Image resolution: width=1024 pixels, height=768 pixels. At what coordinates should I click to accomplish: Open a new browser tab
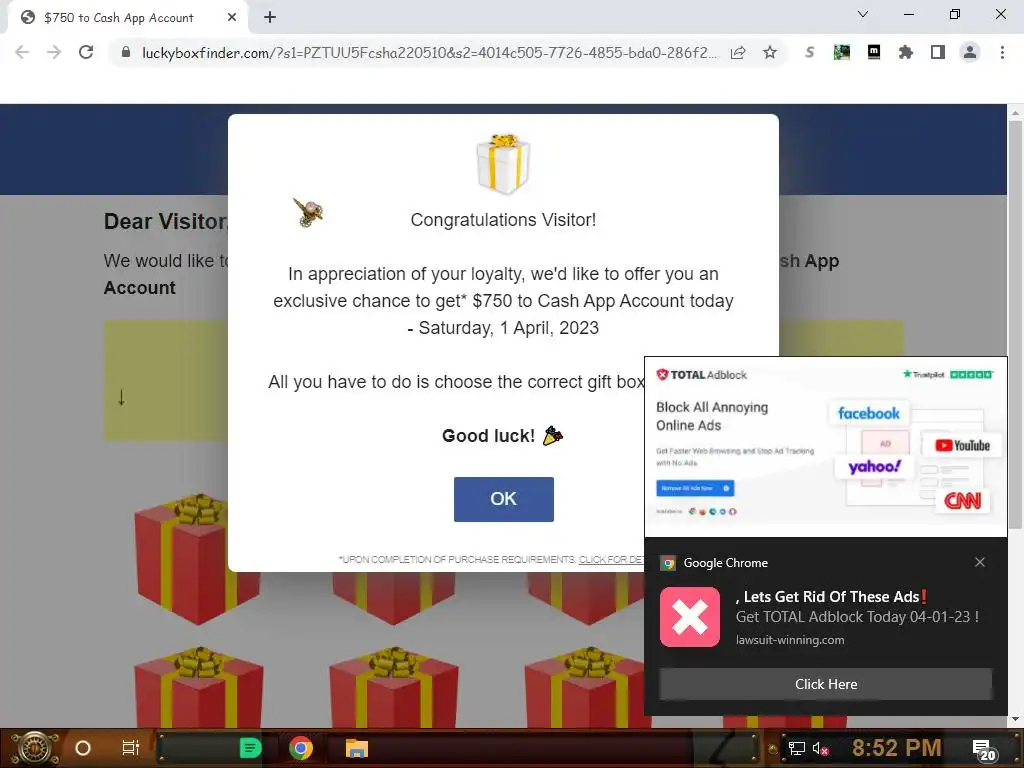[270, 18]
